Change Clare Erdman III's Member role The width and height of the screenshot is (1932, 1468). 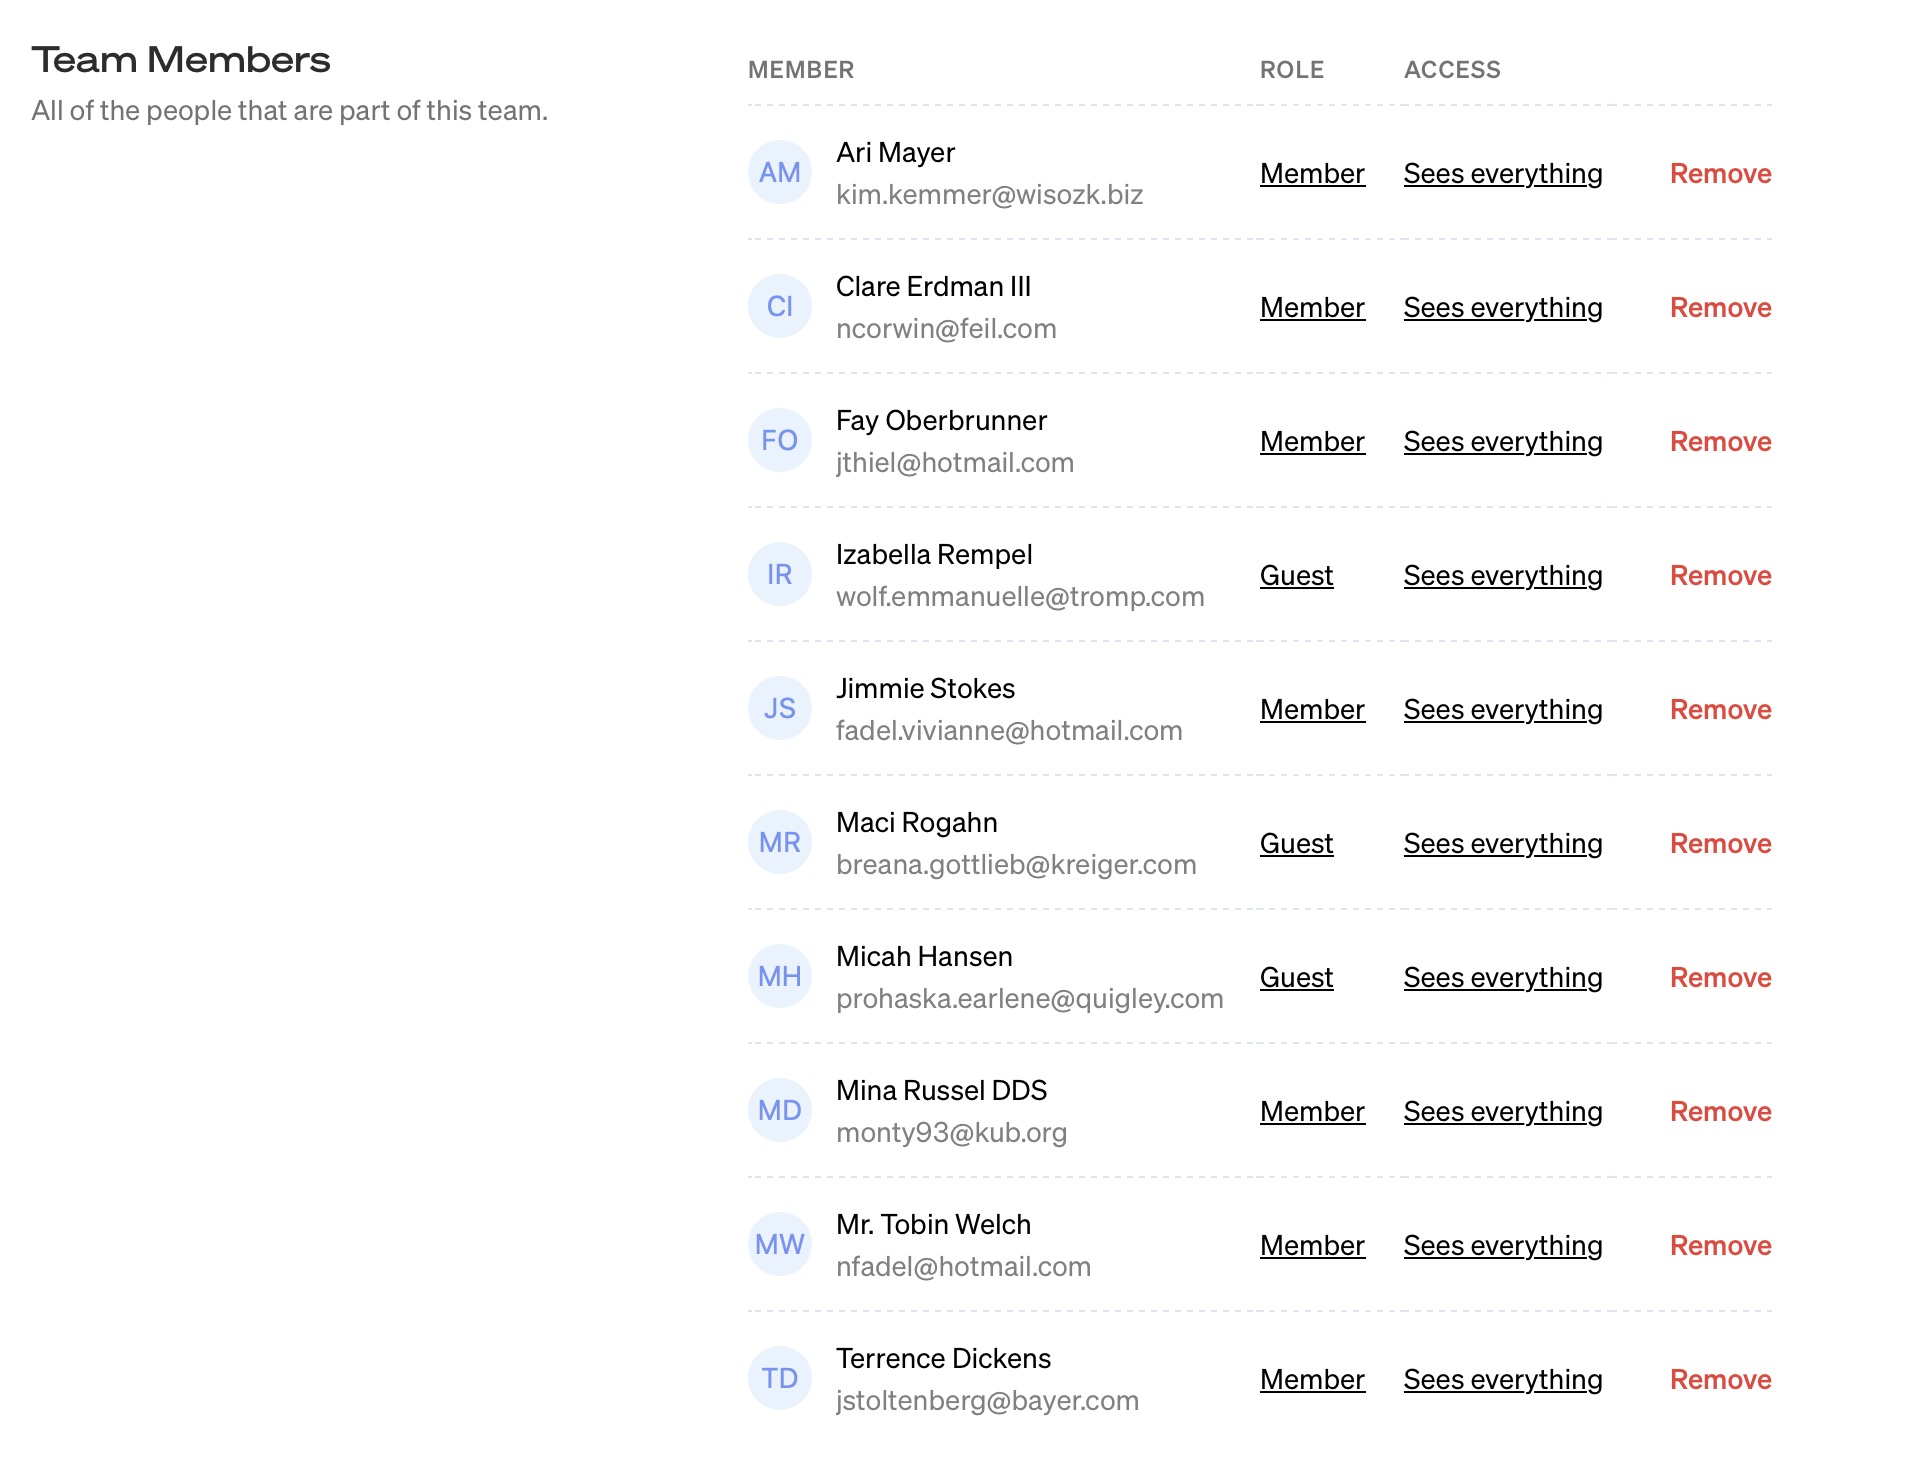(1312, 307)
